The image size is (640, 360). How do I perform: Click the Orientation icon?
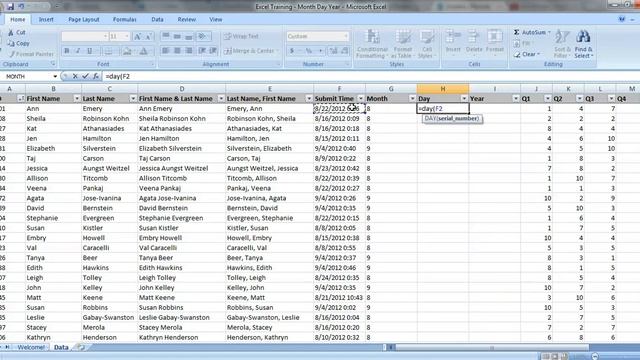coord(202,36)
